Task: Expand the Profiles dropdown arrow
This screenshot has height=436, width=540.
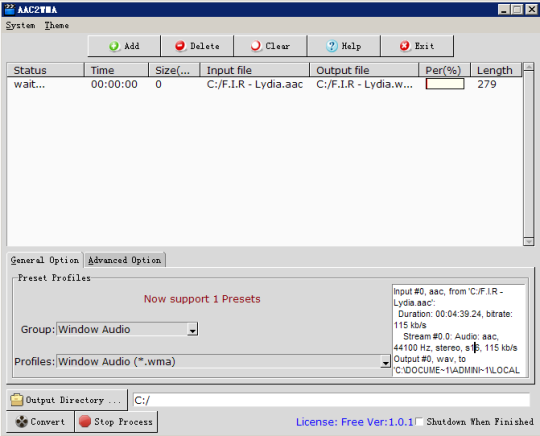Action: 385,362
